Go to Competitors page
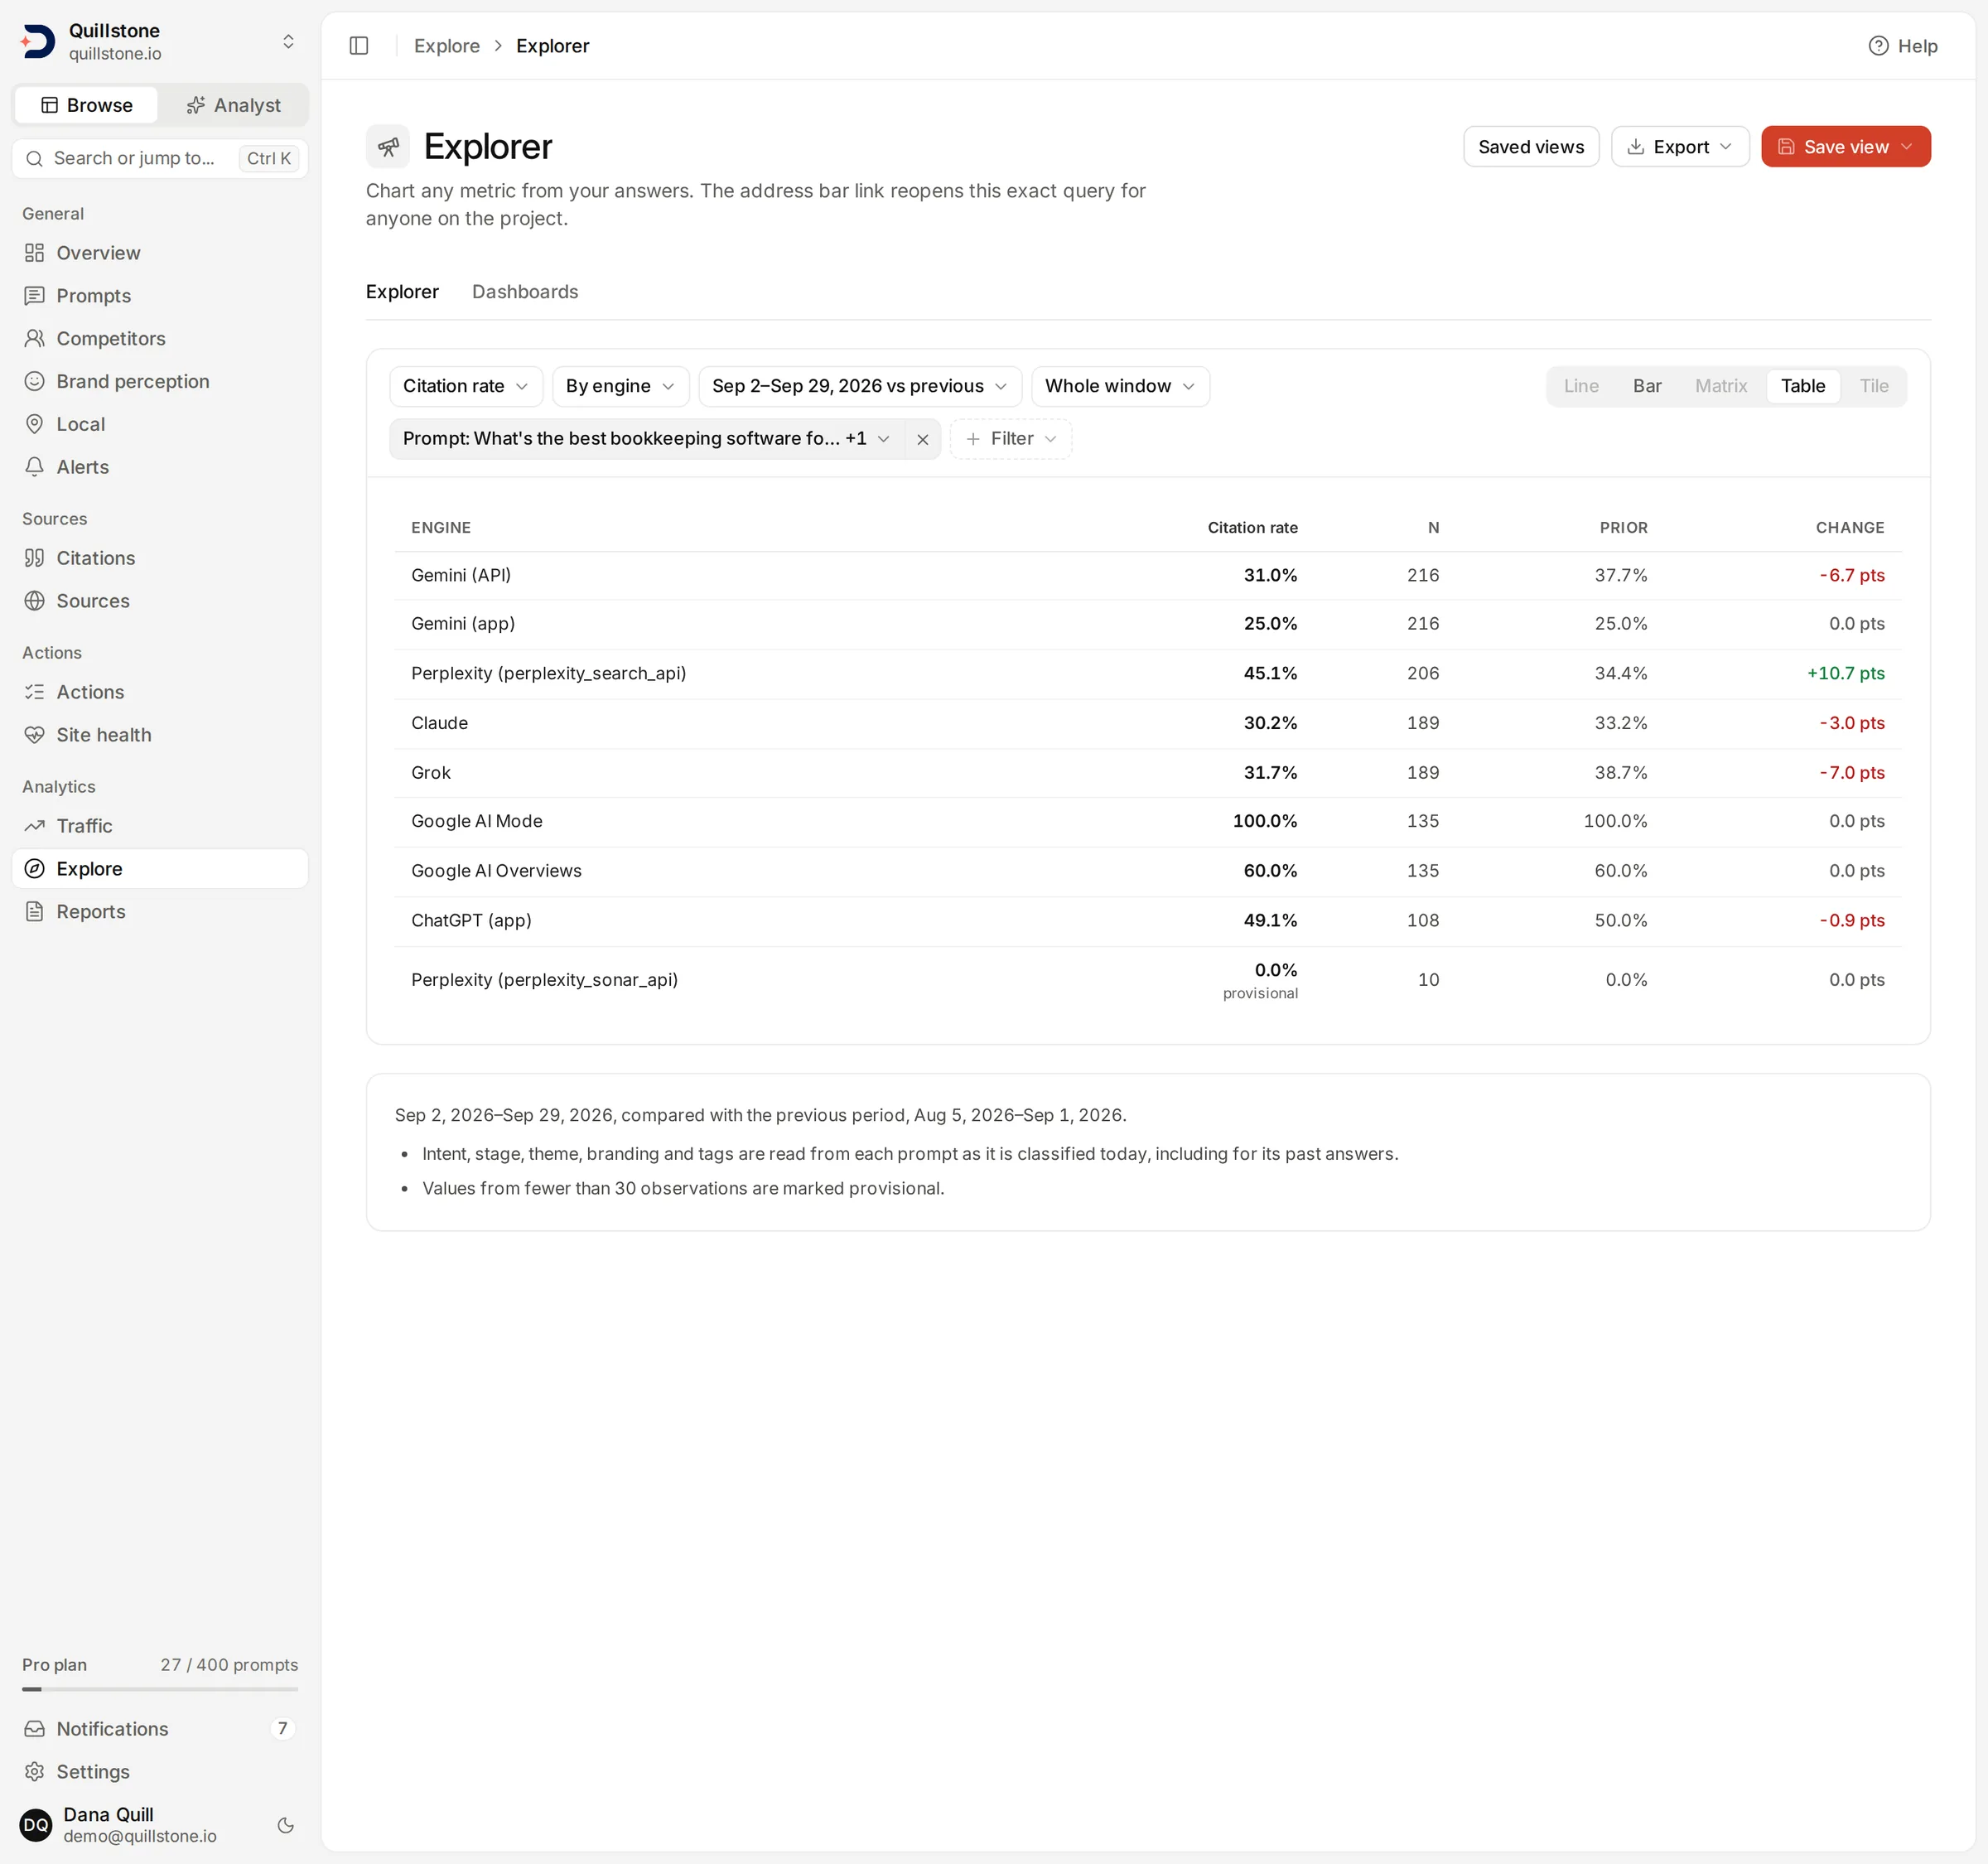 click(x=160, y=339)
